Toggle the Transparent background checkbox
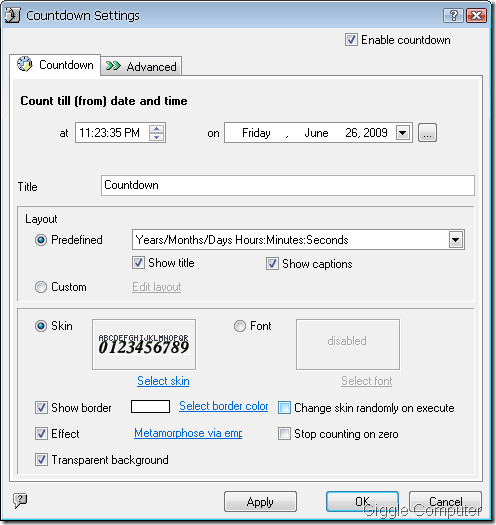 tap(41, 460)
